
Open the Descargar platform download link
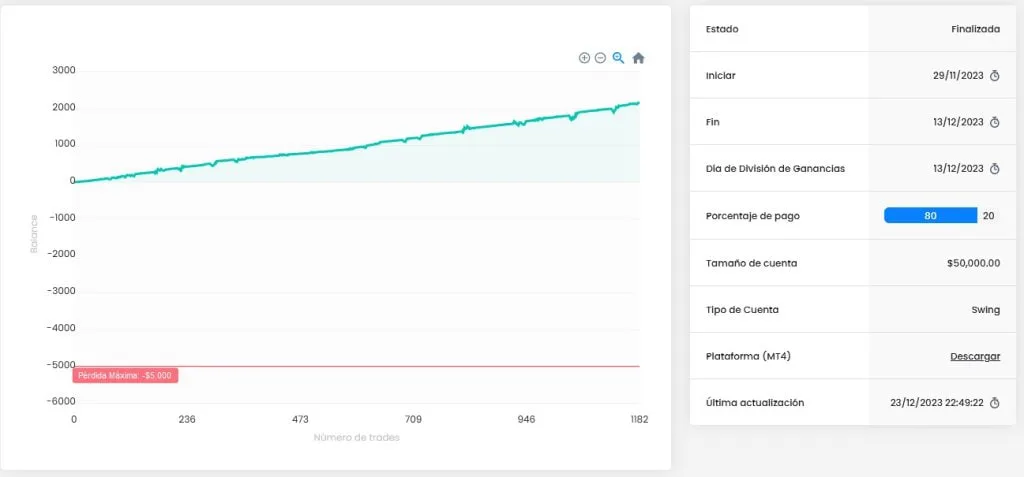coord(975,356)
